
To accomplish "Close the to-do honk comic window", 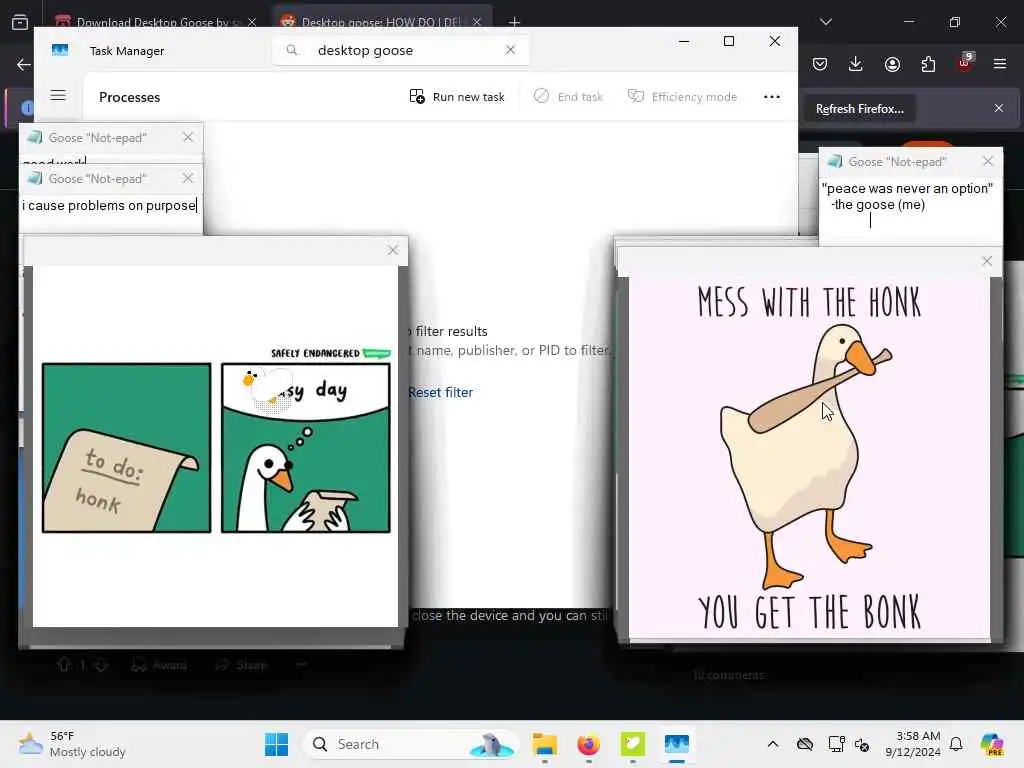I will pyautogui.click(x=392, y=250).
